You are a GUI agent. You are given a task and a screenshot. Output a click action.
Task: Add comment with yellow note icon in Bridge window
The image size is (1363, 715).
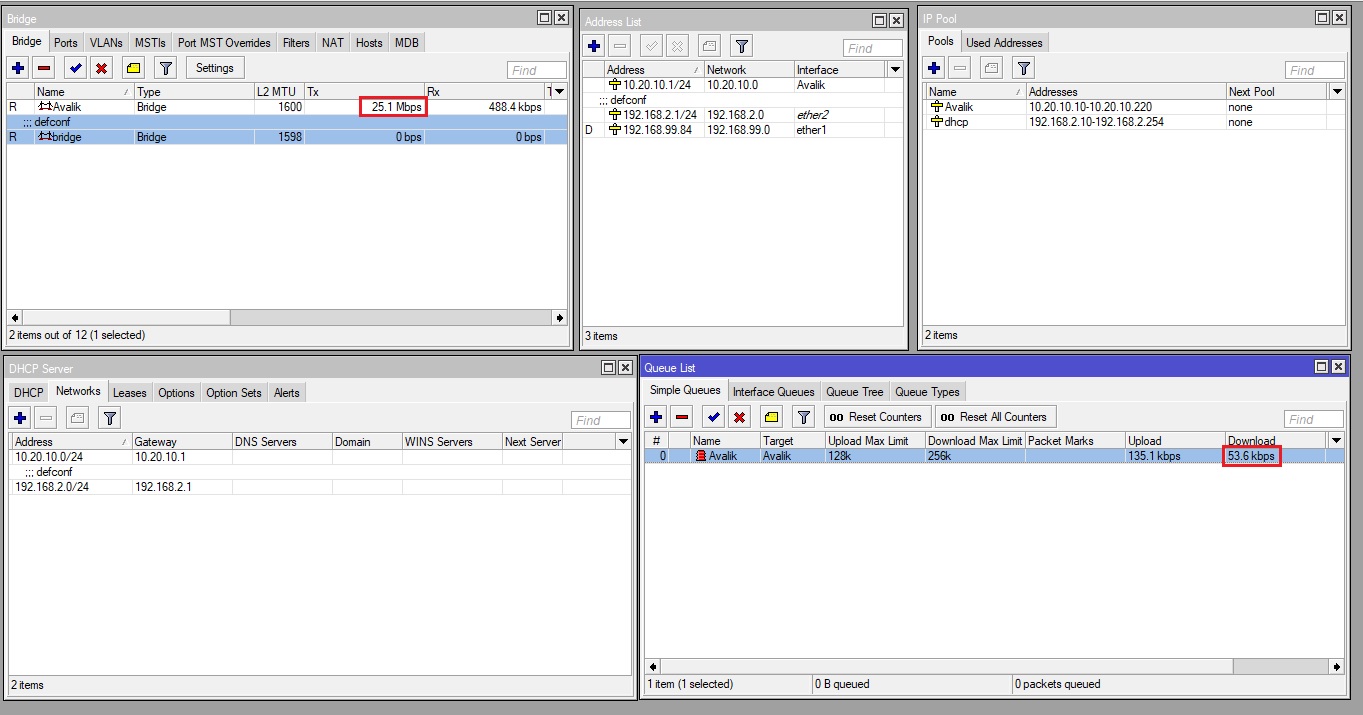coord(134,68)
